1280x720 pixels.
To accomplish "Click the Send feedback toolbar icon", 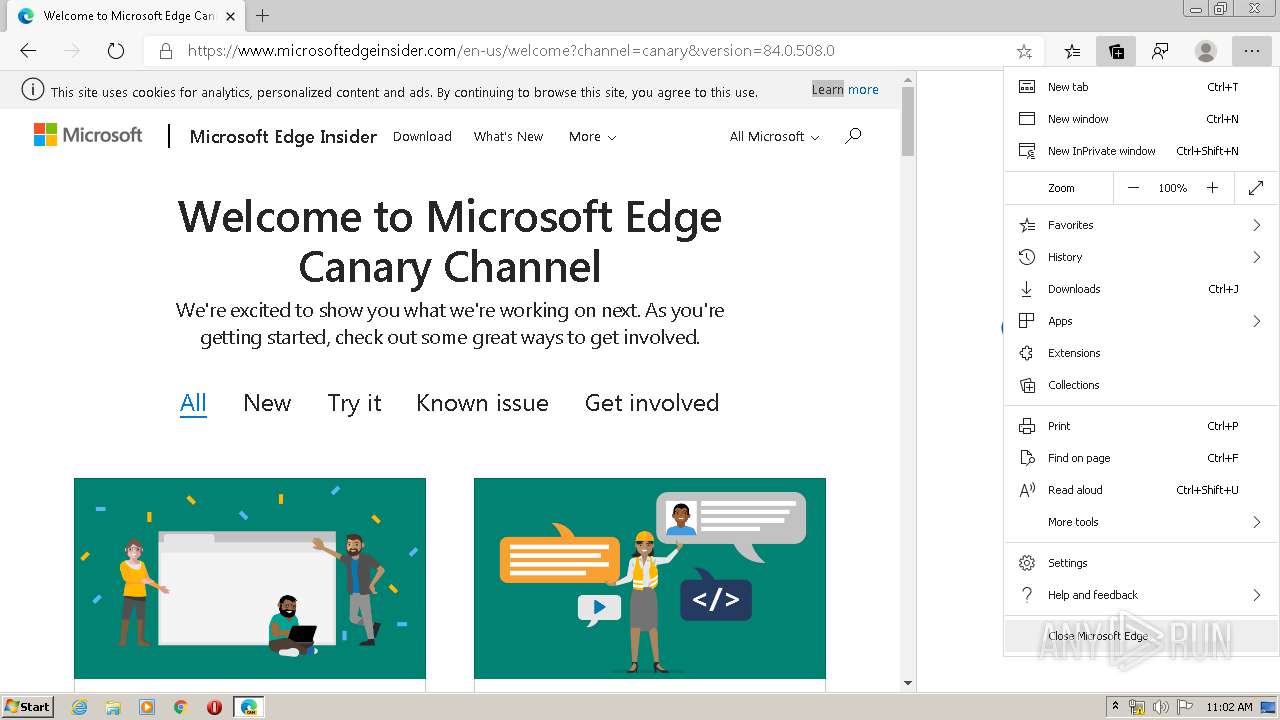I will click(x=1160, y=51).
